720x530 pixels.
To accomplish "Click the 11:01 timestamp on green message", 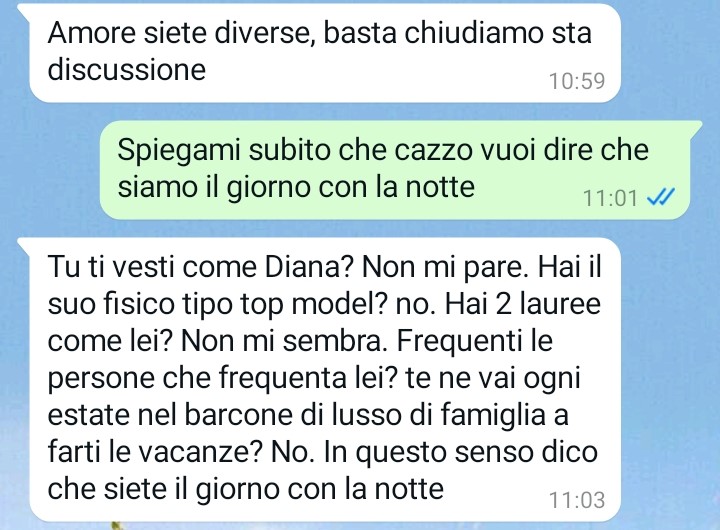I will [x=610, y=199].
